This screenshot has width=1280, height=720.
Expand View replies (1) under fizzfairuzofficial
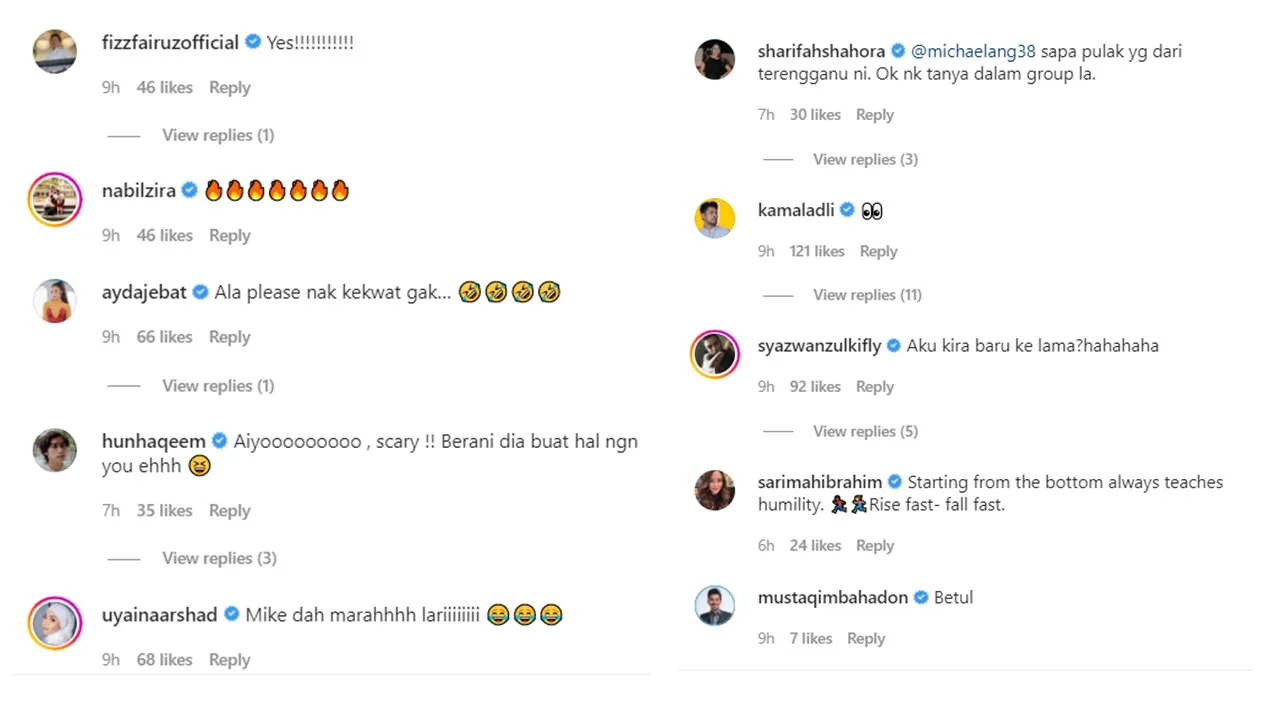218,135
